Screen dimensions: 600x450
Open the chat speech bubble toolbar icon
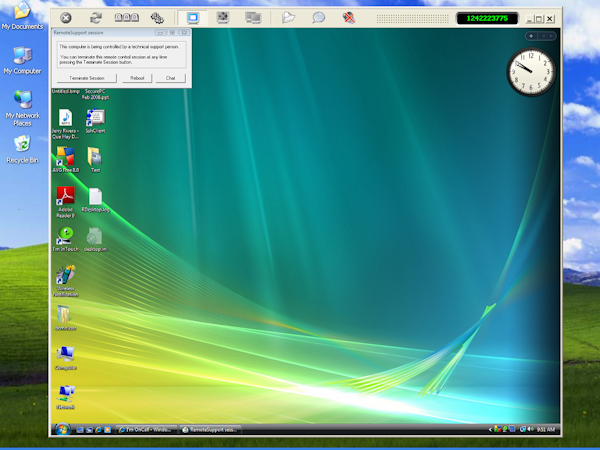(318, 17)
